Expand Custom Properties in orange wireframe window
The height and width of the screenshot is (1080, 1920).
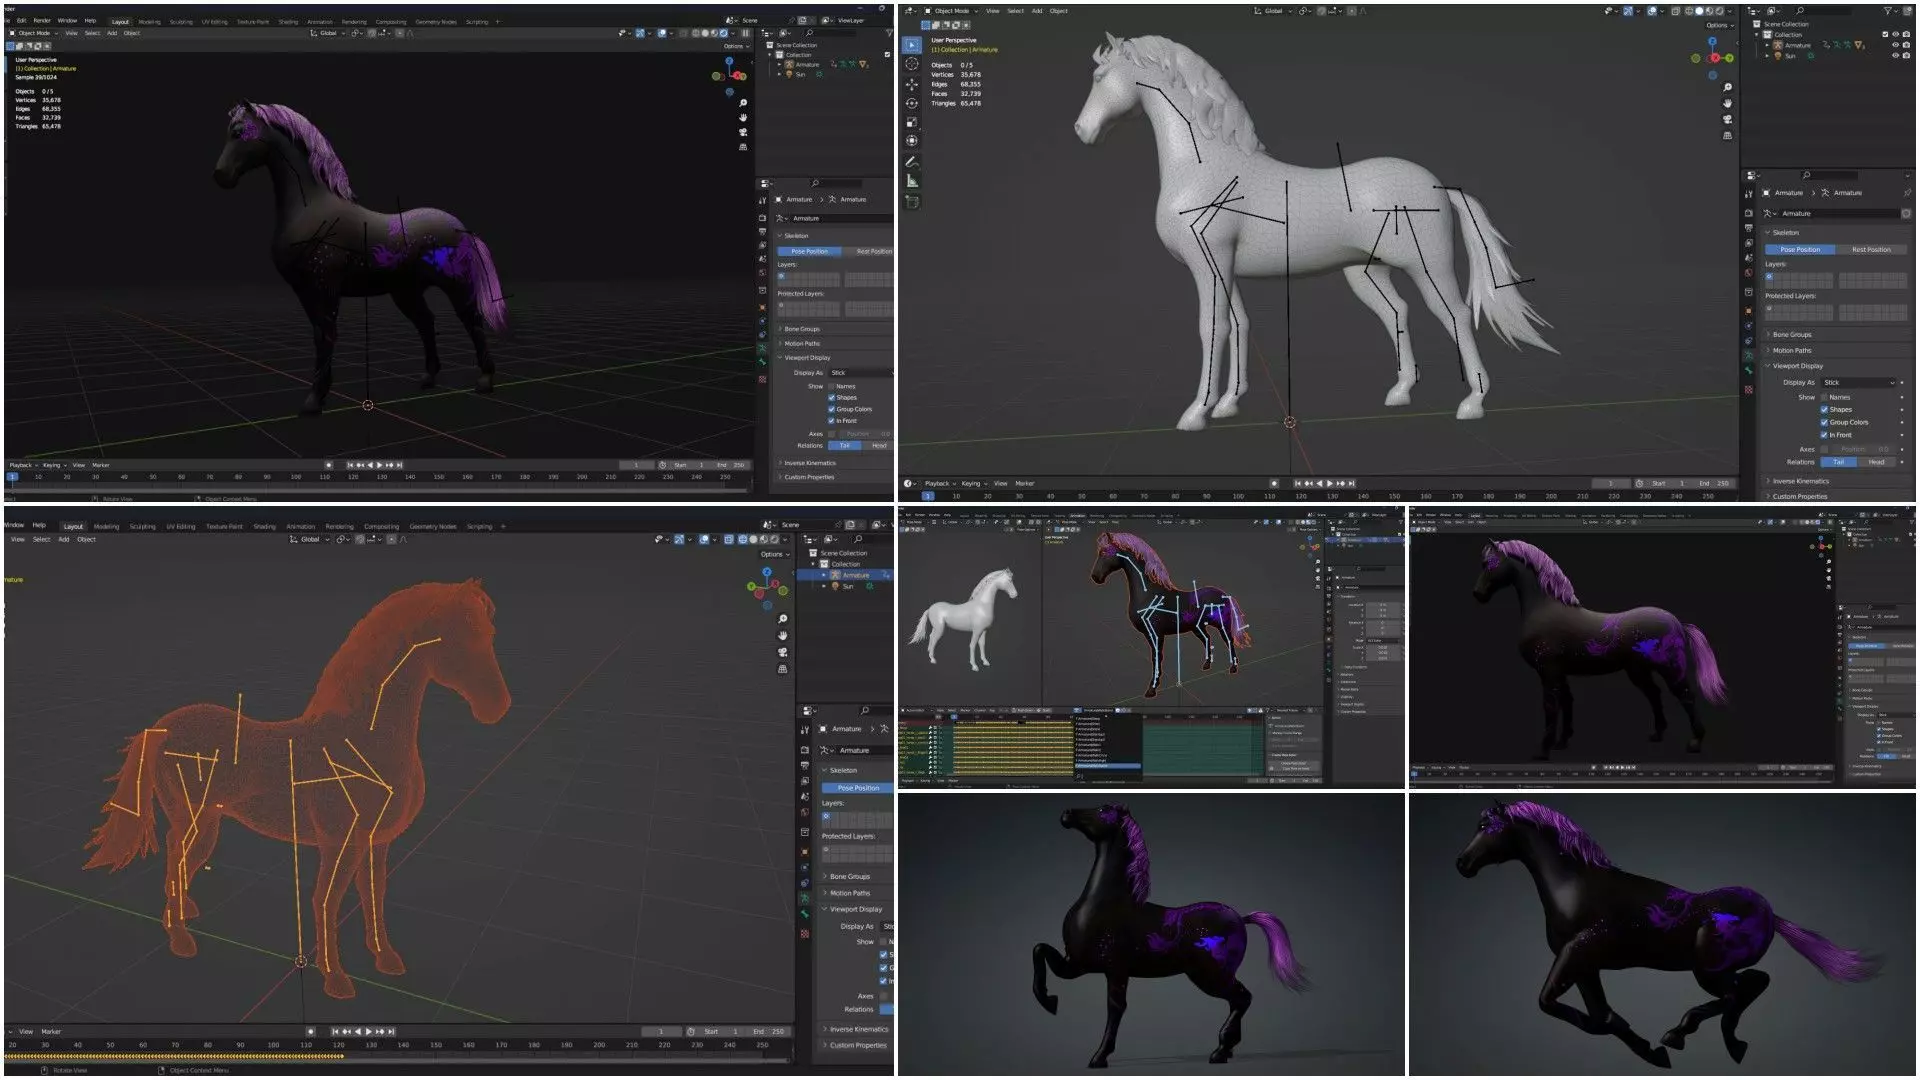pos(858,1045)
